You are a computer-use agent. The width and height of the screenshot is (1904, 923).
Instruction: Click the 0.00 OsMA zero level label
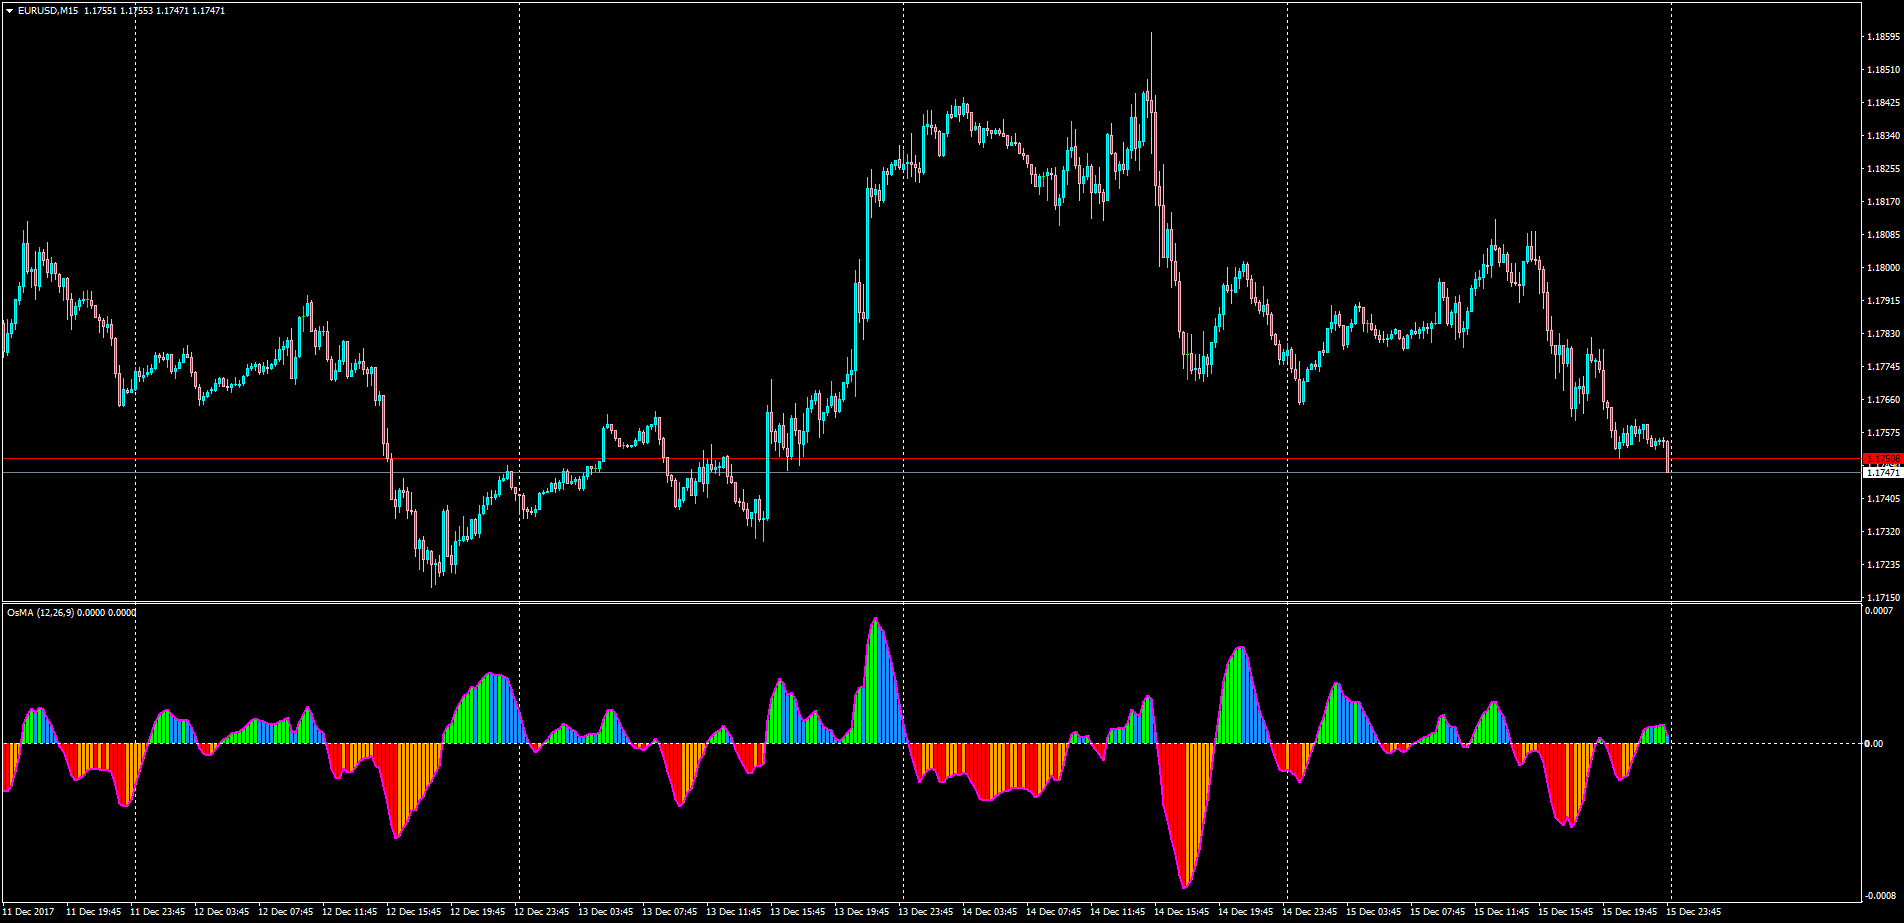(x=1875, y=743)
